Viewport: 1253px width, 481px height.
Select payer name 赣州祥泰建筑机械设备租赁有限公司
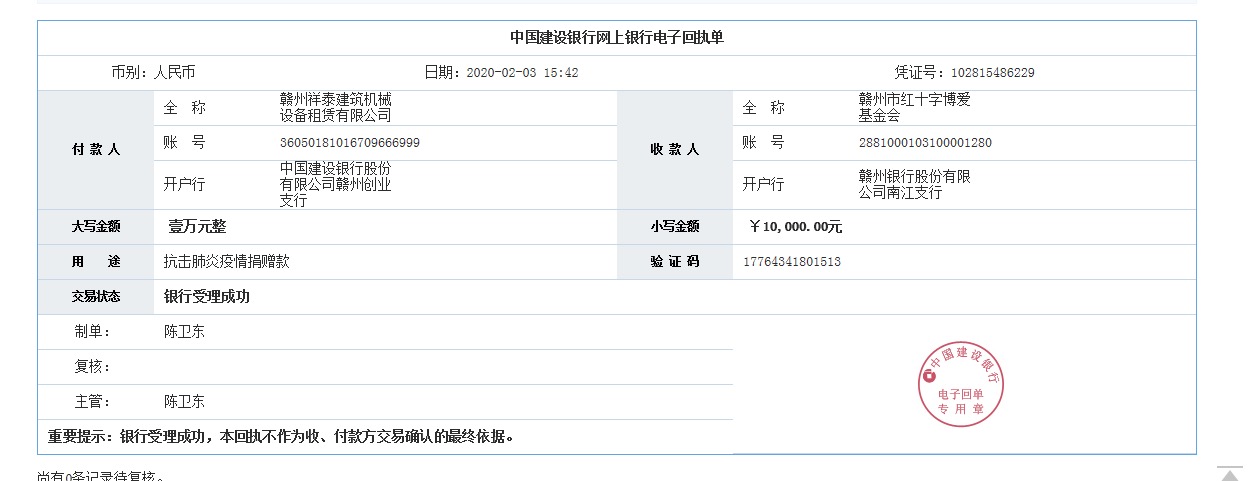coord(335,107)
